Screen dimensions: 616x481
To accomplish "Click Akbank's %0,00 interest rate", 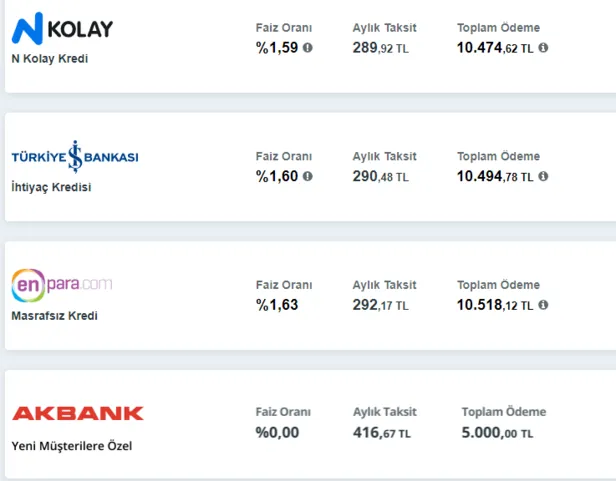I will pyautogui.click(x=277, y=433).
